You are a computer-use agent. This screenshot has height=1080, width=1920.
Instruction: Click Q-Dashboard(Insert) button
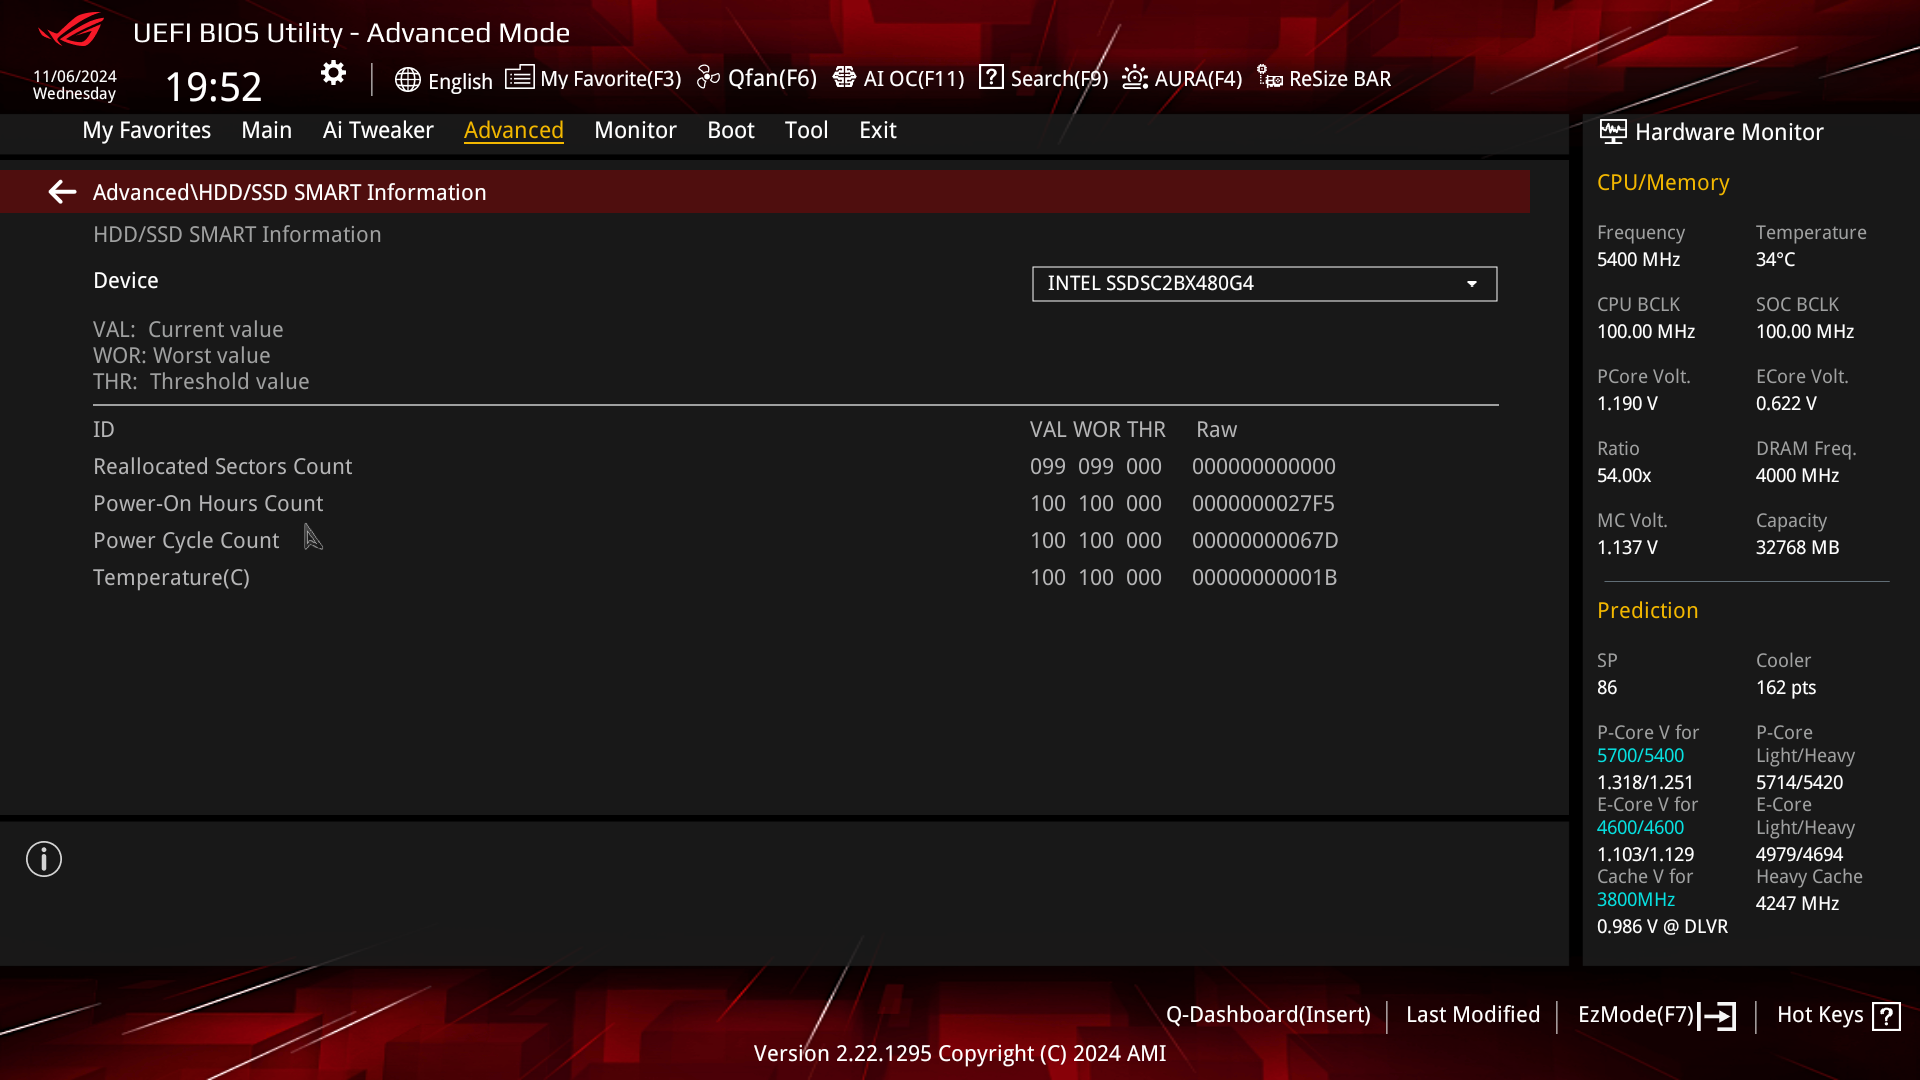[x=1268, y=1015]
